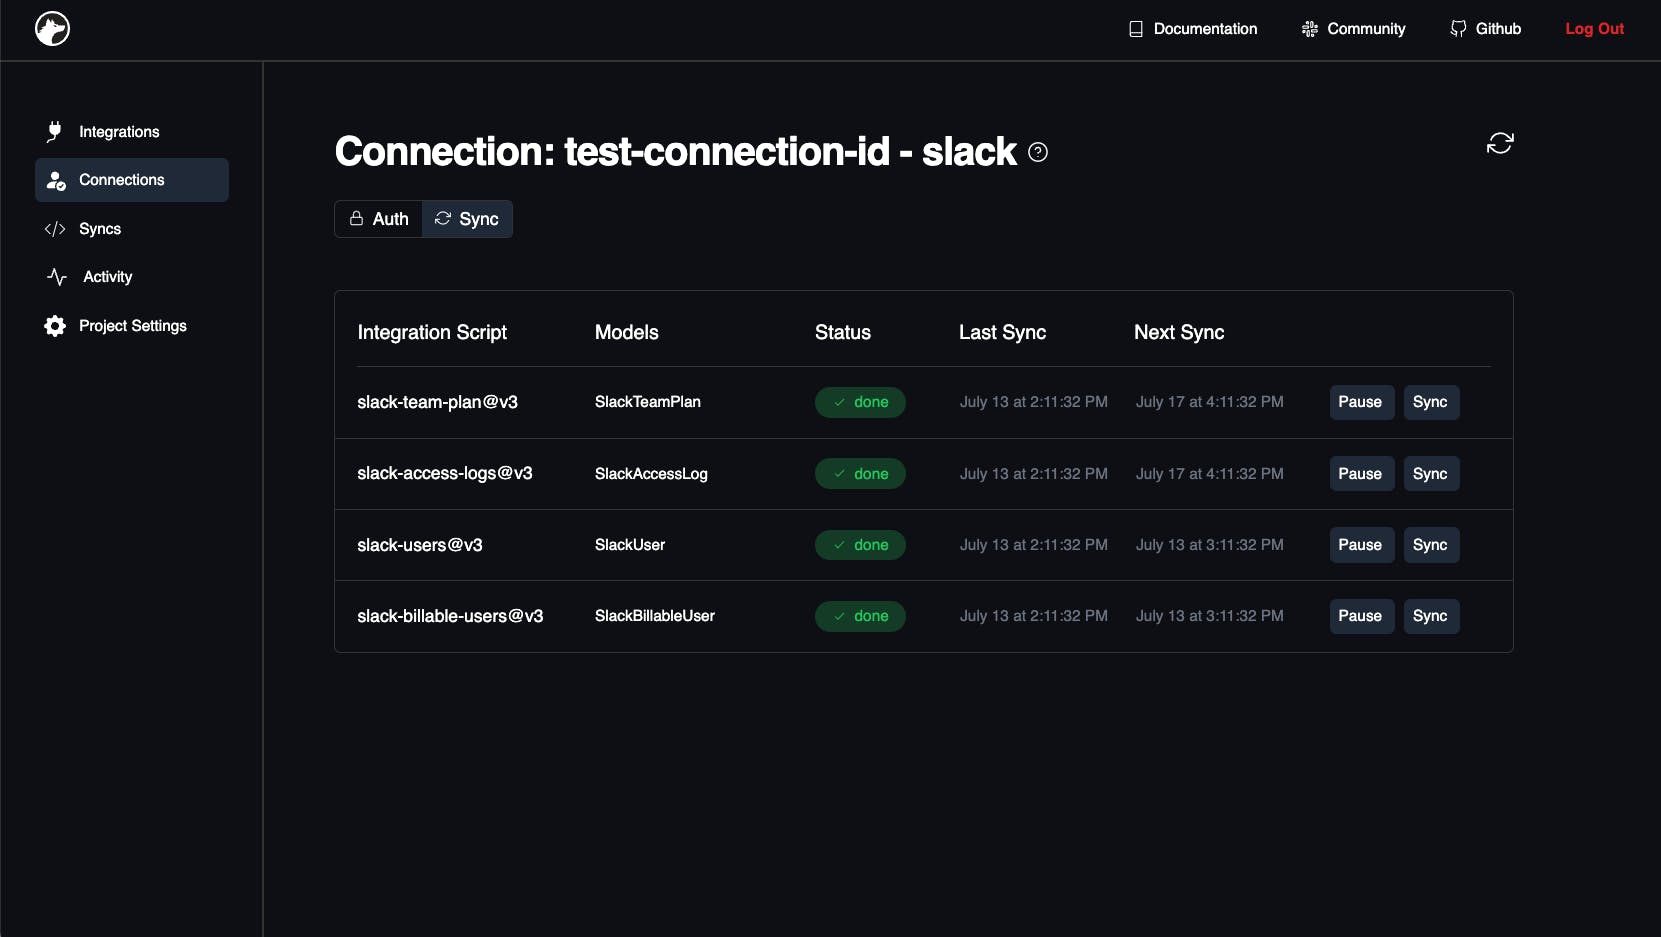Viewport: 1661px width, 937px height.
Task: Pause the slack-billable-users@v3 sync
Action: tap(1360, 616)
